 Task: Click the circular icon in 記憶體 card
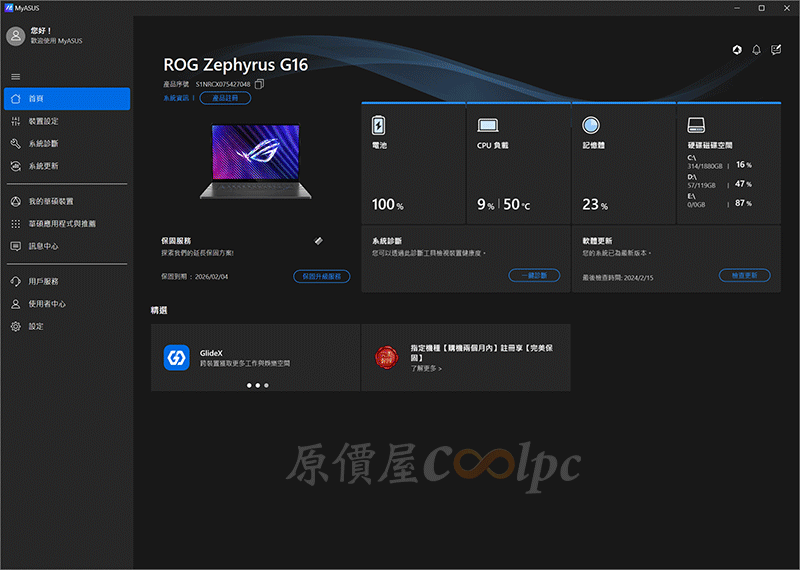click(x=591, y=125)
